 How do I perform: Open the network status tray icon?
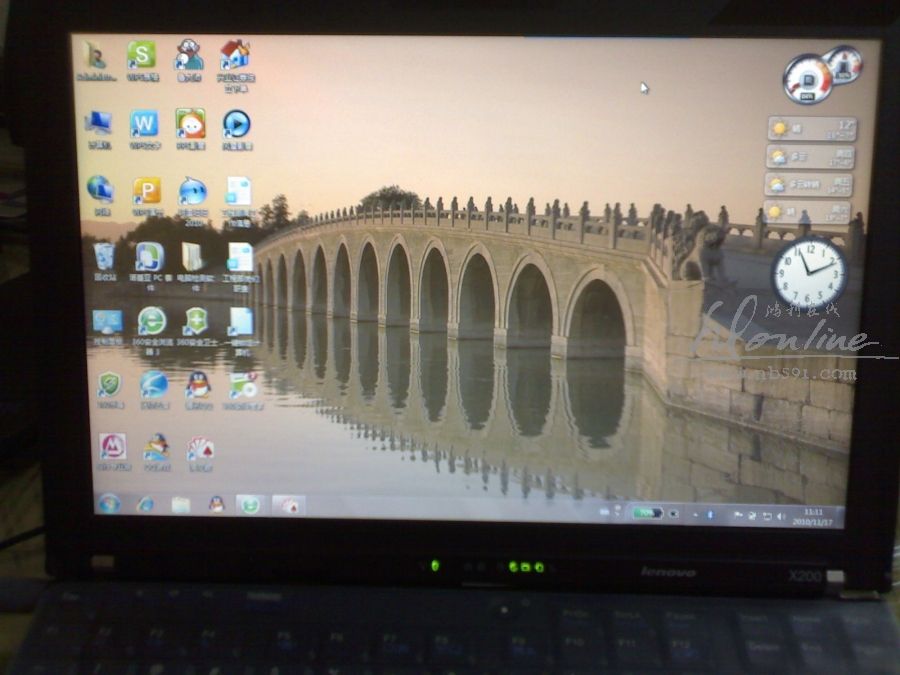(x=766, y=516)
